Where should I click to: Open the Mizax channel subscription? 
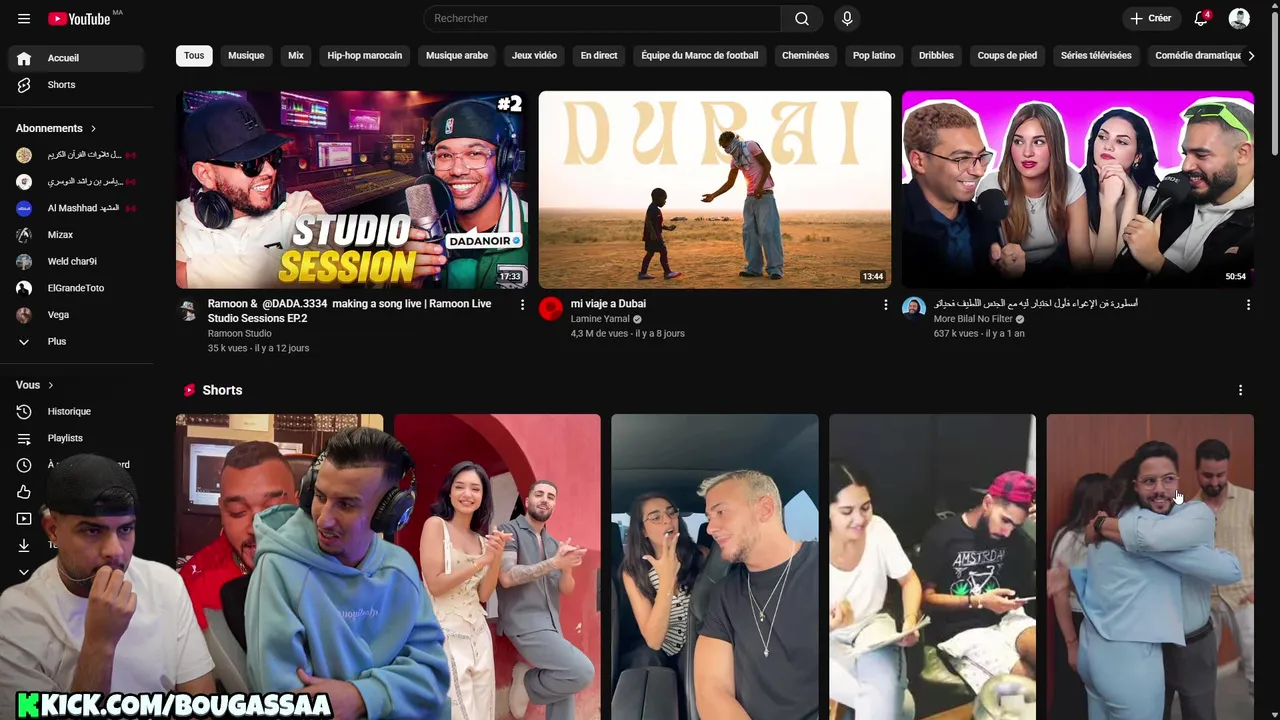pyautogui.click(x=76, y=235)
